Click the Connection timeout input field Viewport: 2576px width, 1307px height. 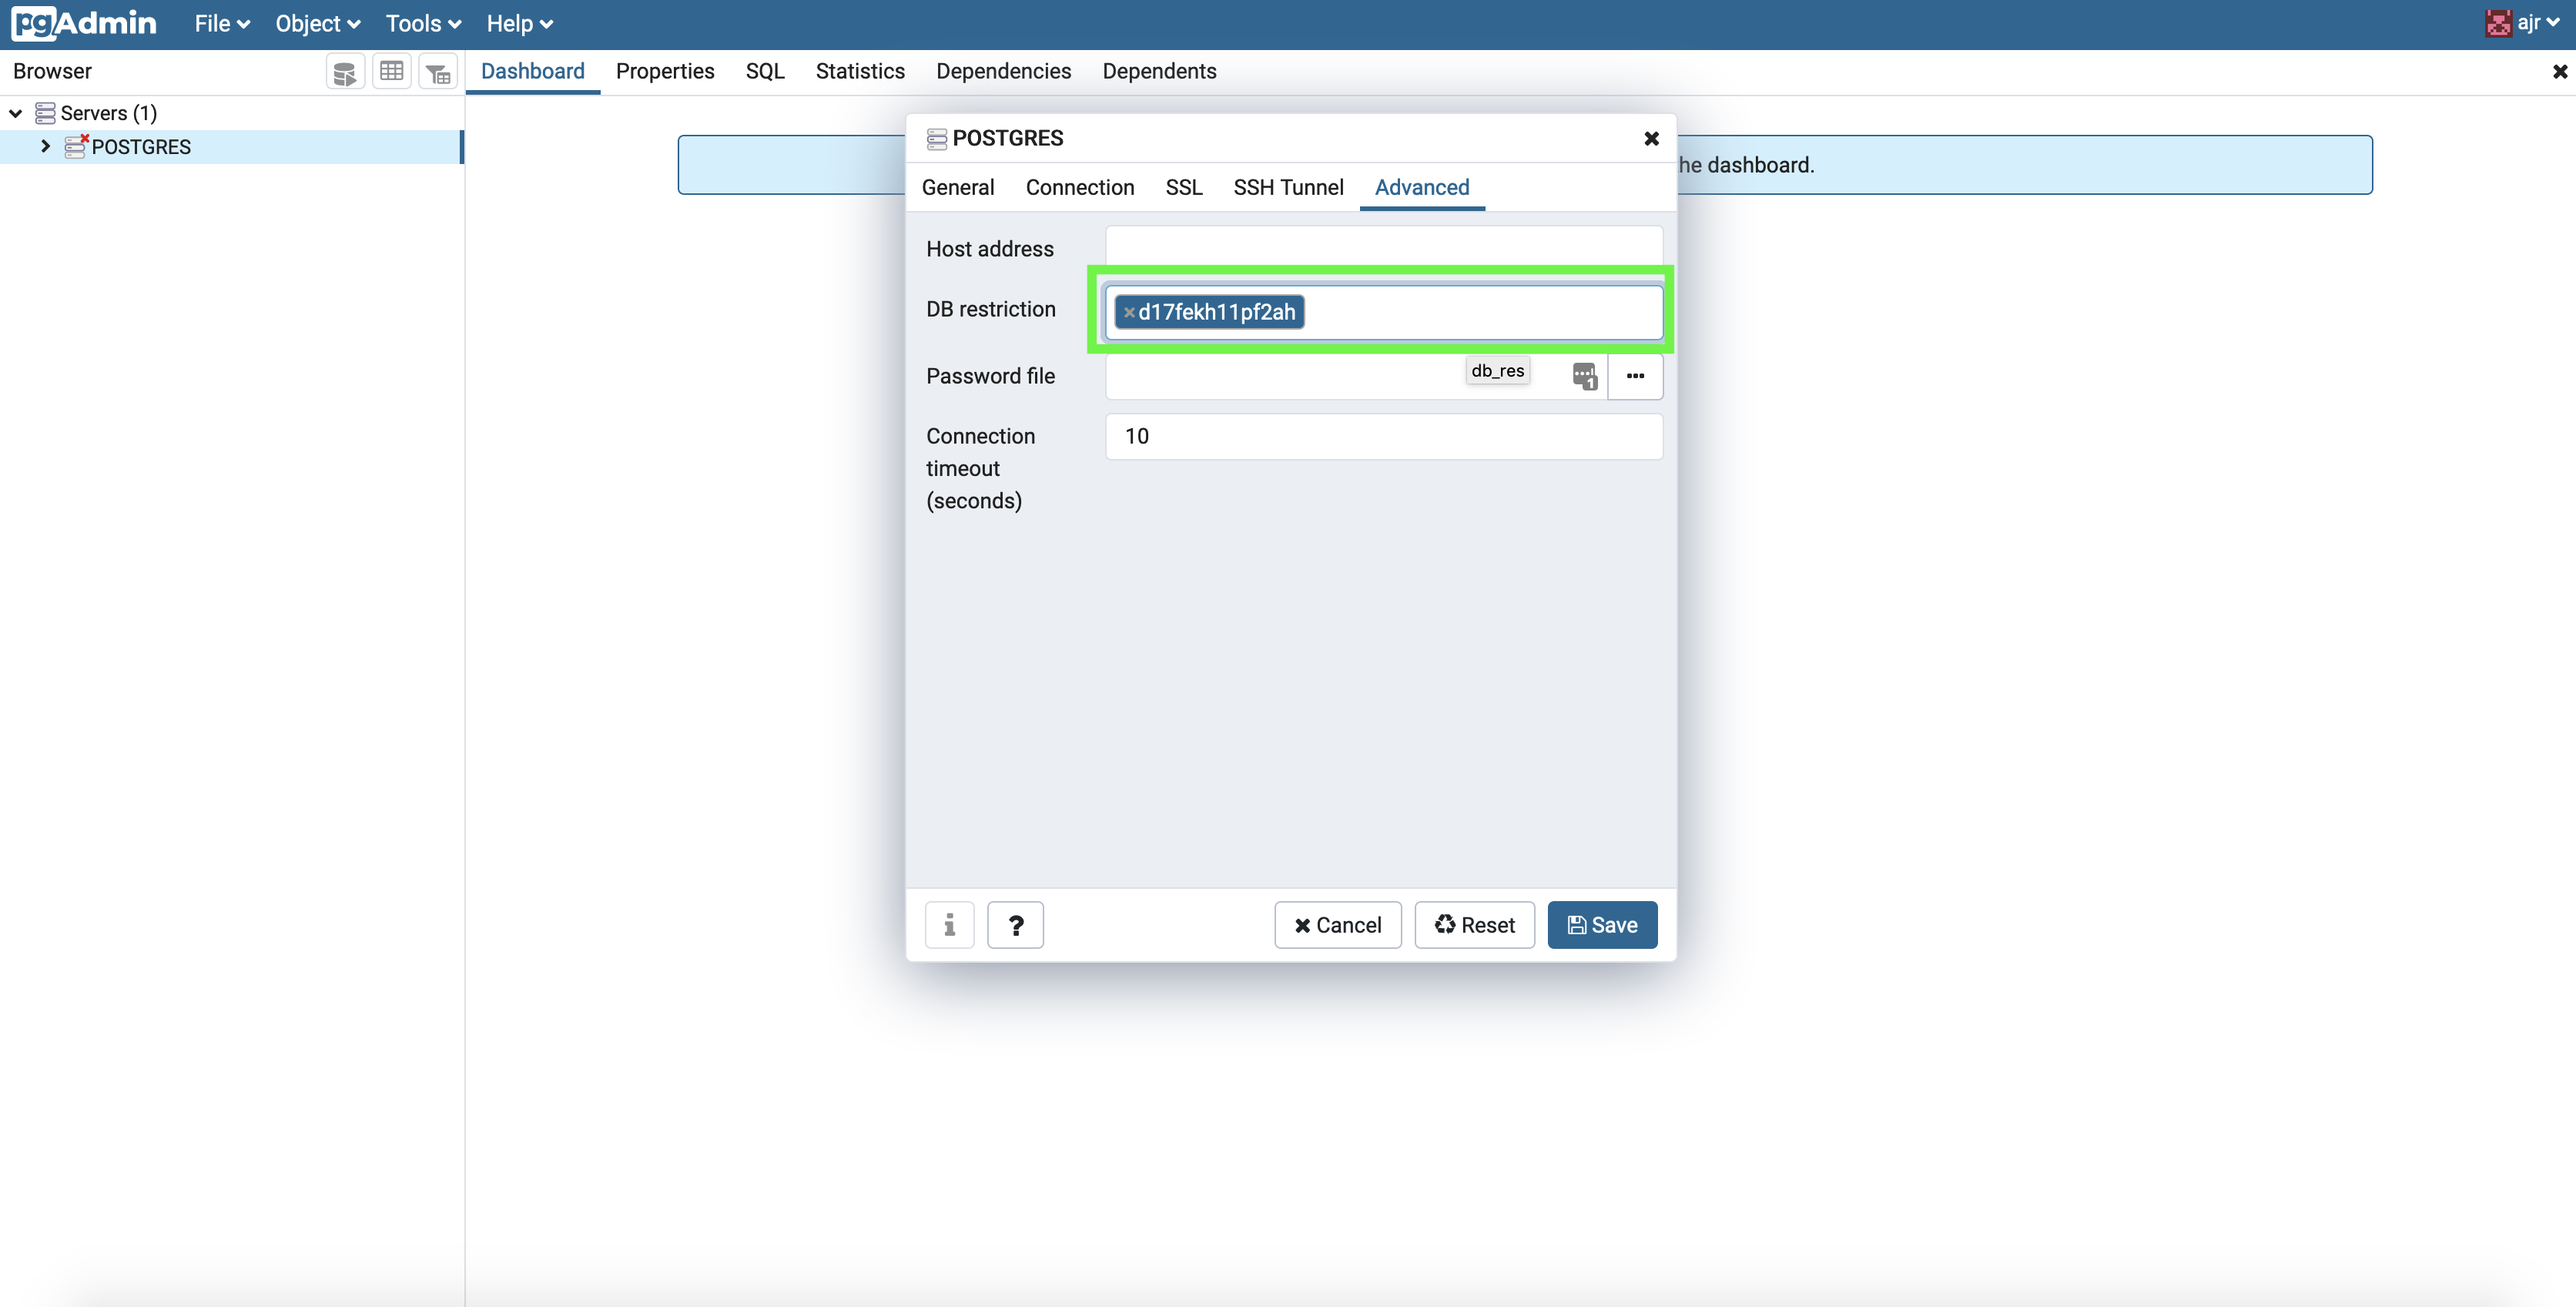coord(1382,436)
